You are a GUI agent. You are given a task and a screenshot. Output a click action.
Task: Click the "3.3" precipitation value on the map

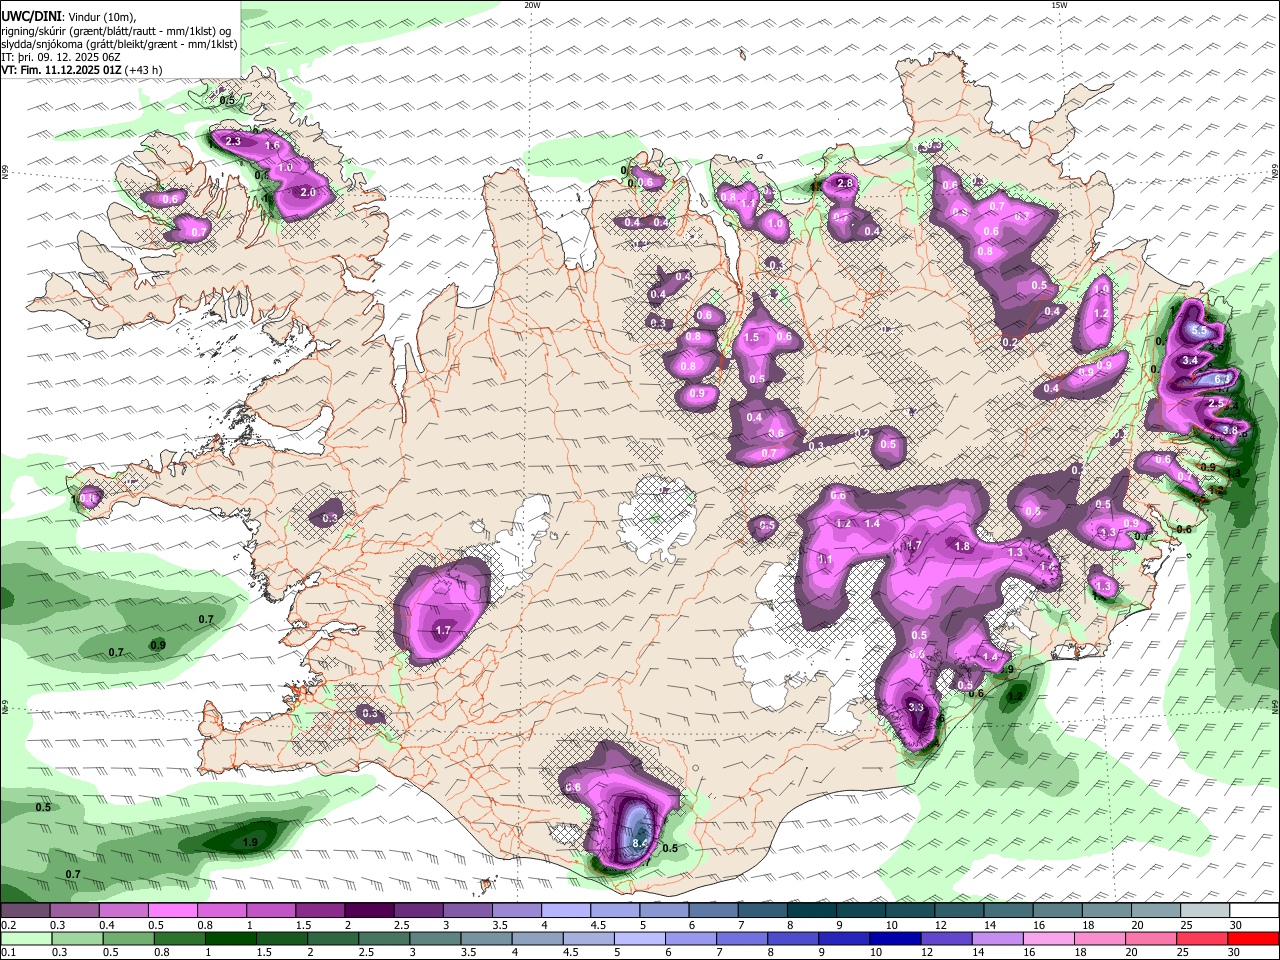(x=916, y=707)
